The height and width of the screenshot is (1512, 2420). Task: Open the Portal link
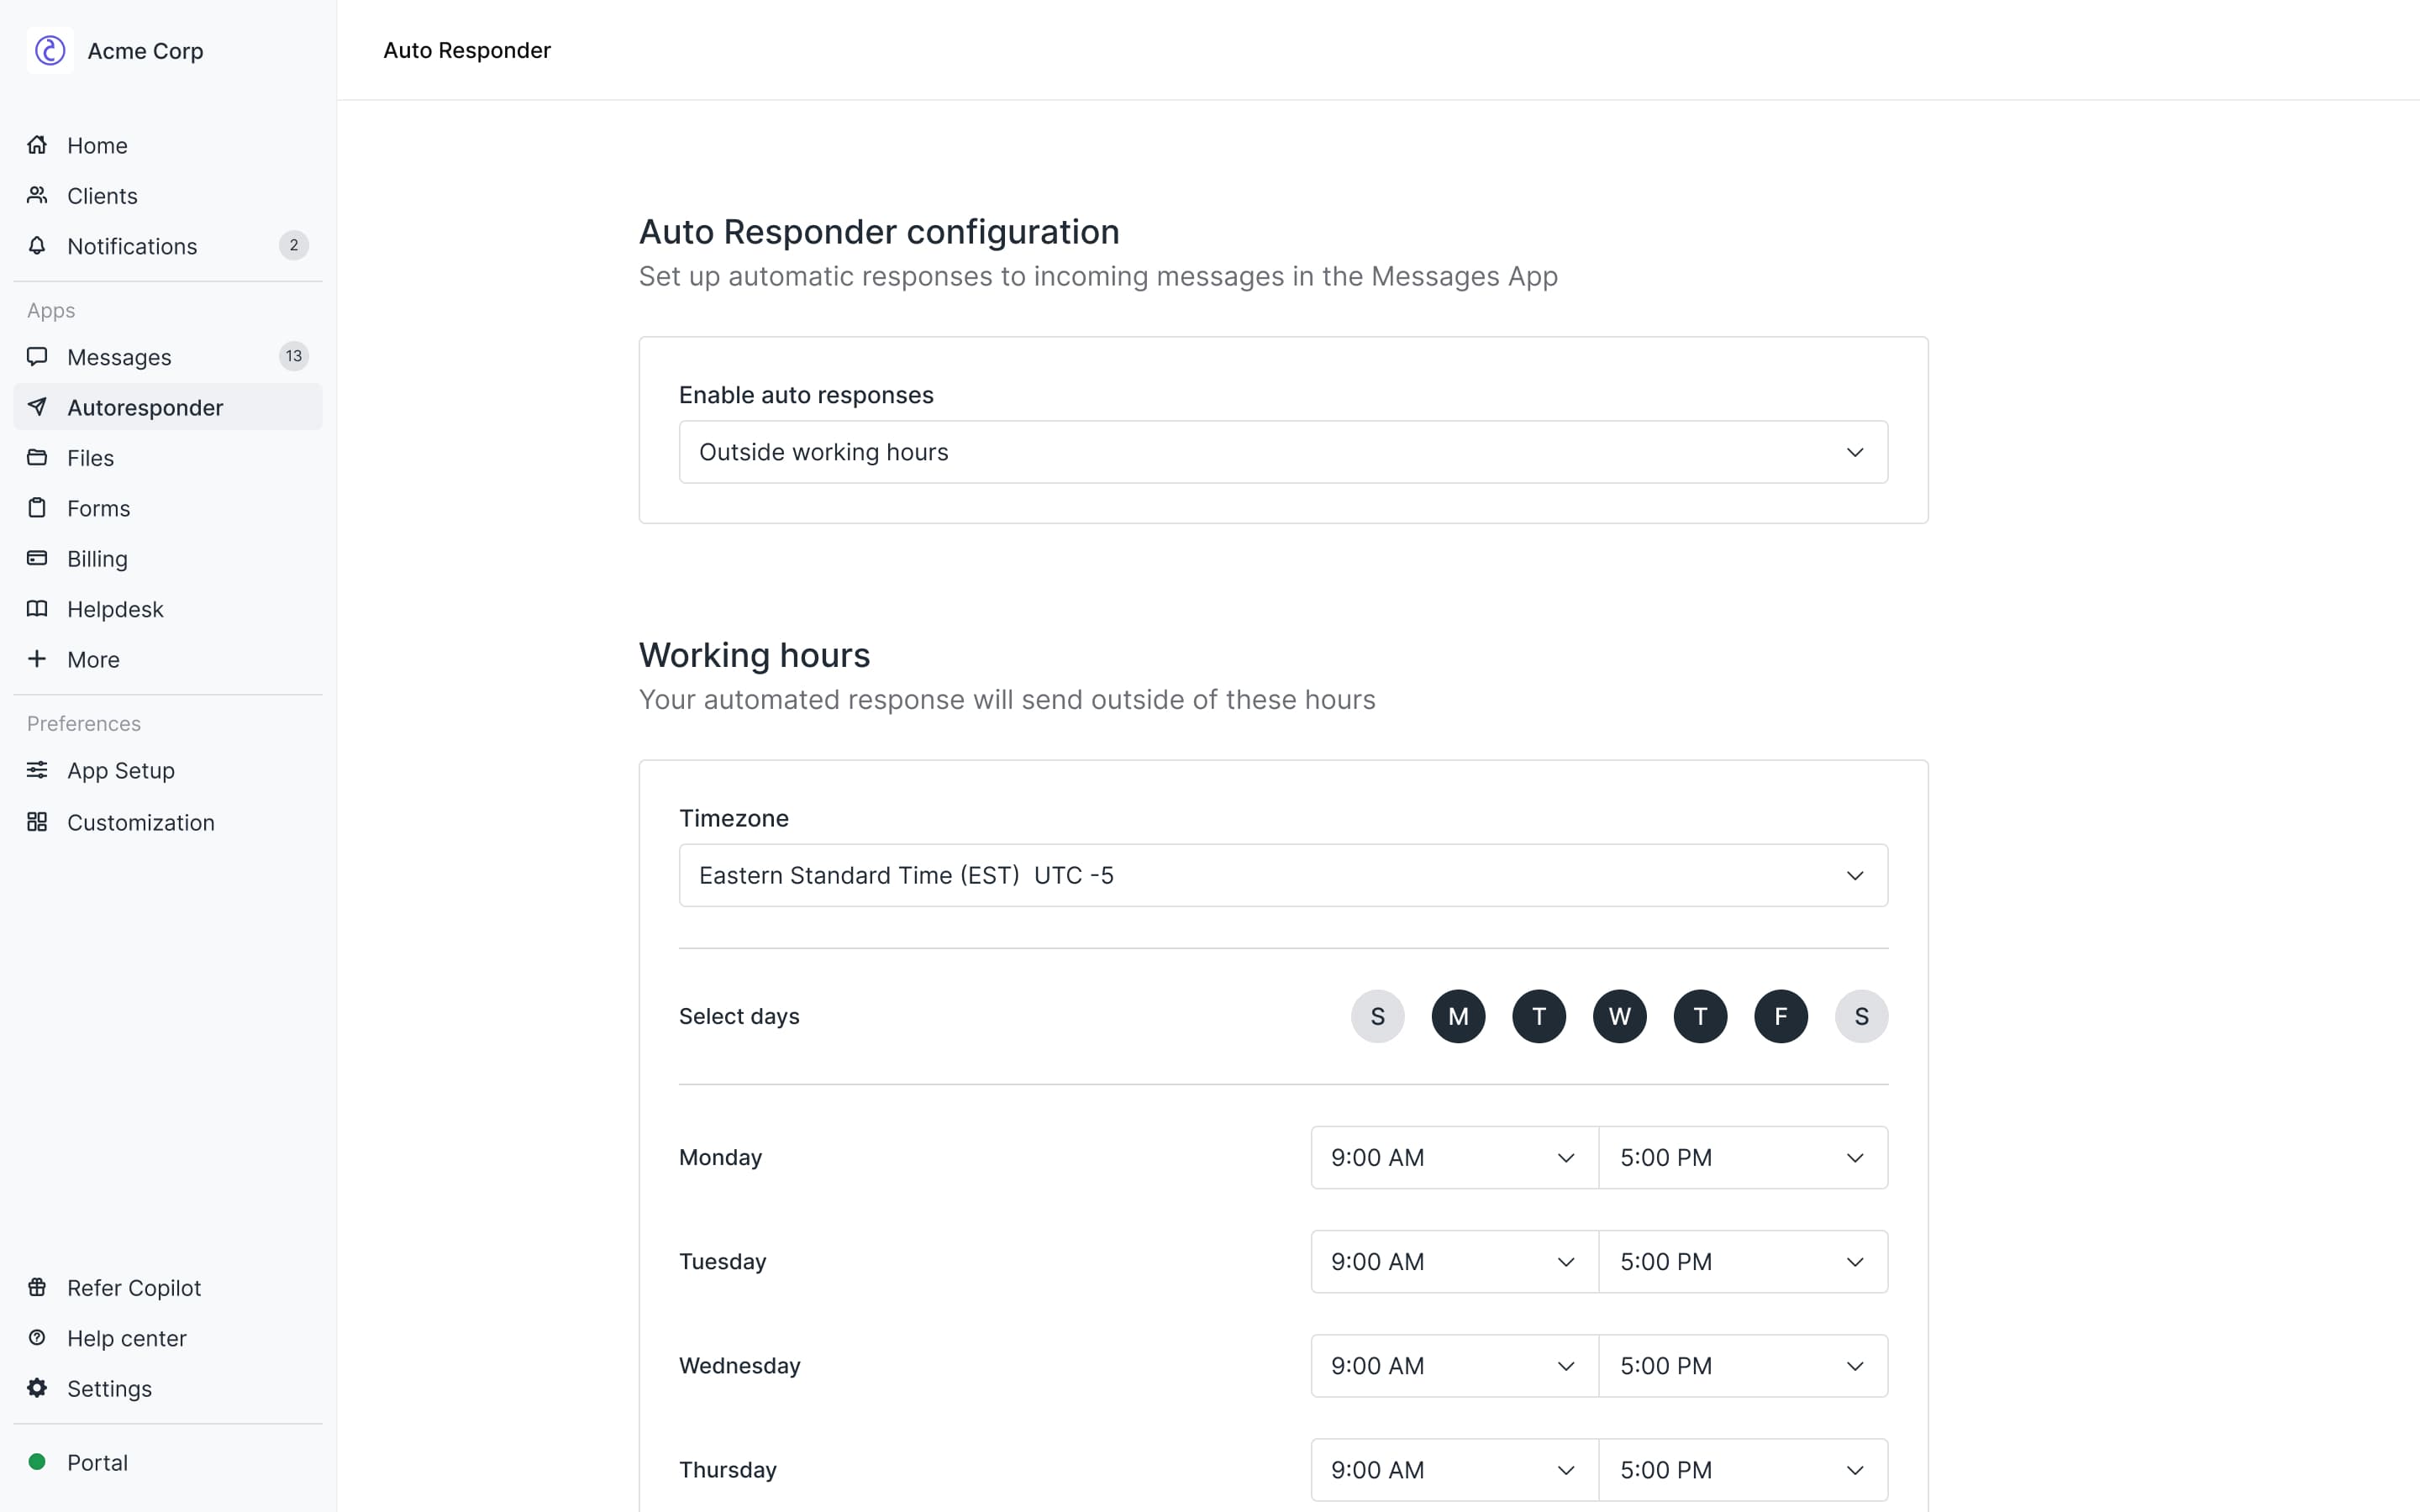tap(97, 1462)
